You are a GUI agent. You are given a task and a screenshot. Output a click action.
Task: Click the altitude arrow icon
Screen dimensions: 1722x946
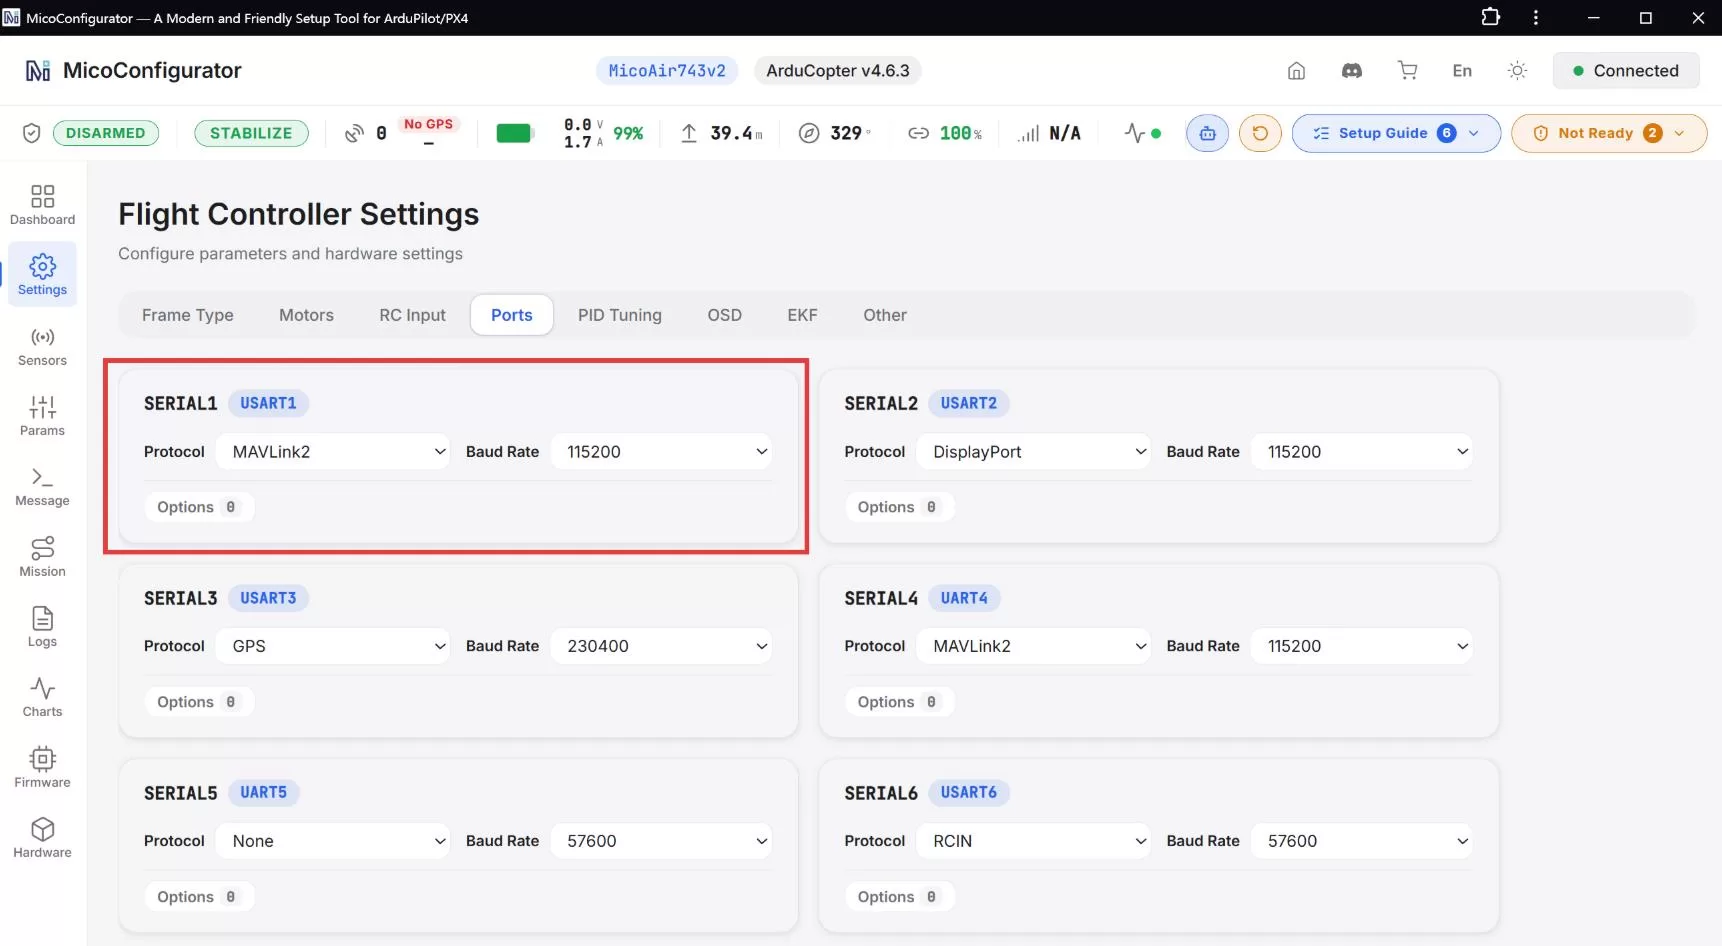pyautogui.click(x=689, y=133)
